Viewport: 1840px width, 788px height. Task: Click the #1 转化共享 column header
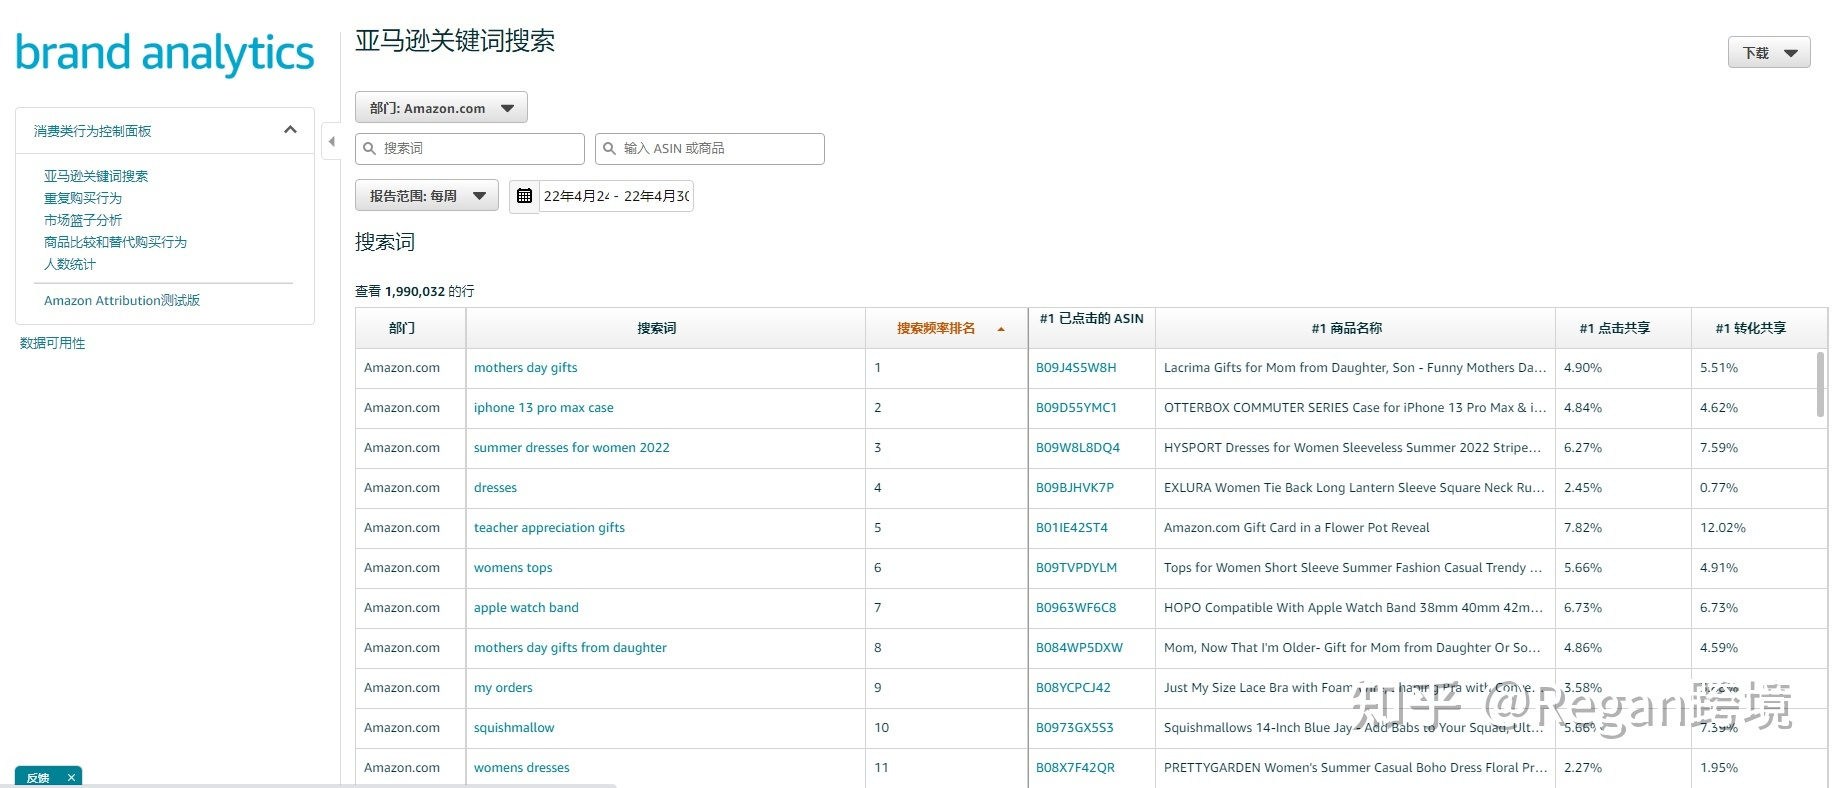pos(1759,328)
